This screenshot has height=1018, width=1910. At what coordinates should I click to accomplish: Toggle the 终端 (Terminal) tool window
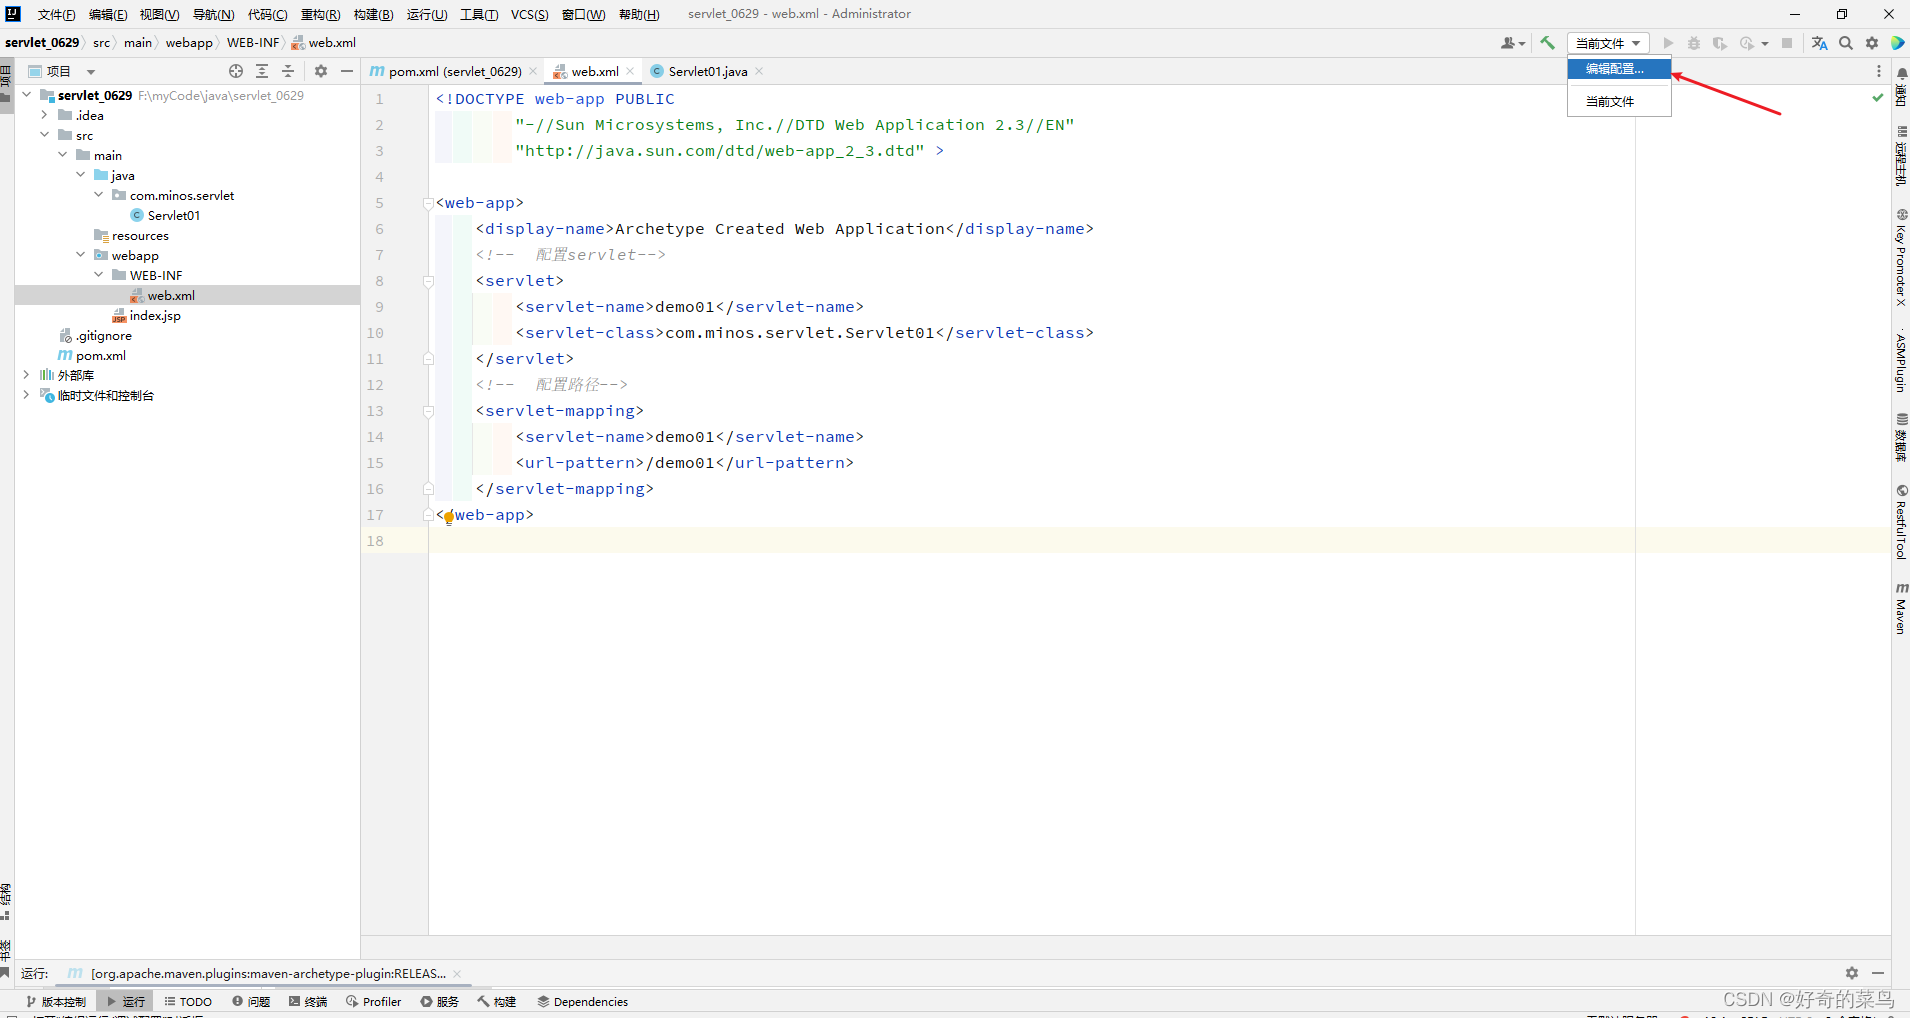tap(307, 1001)
